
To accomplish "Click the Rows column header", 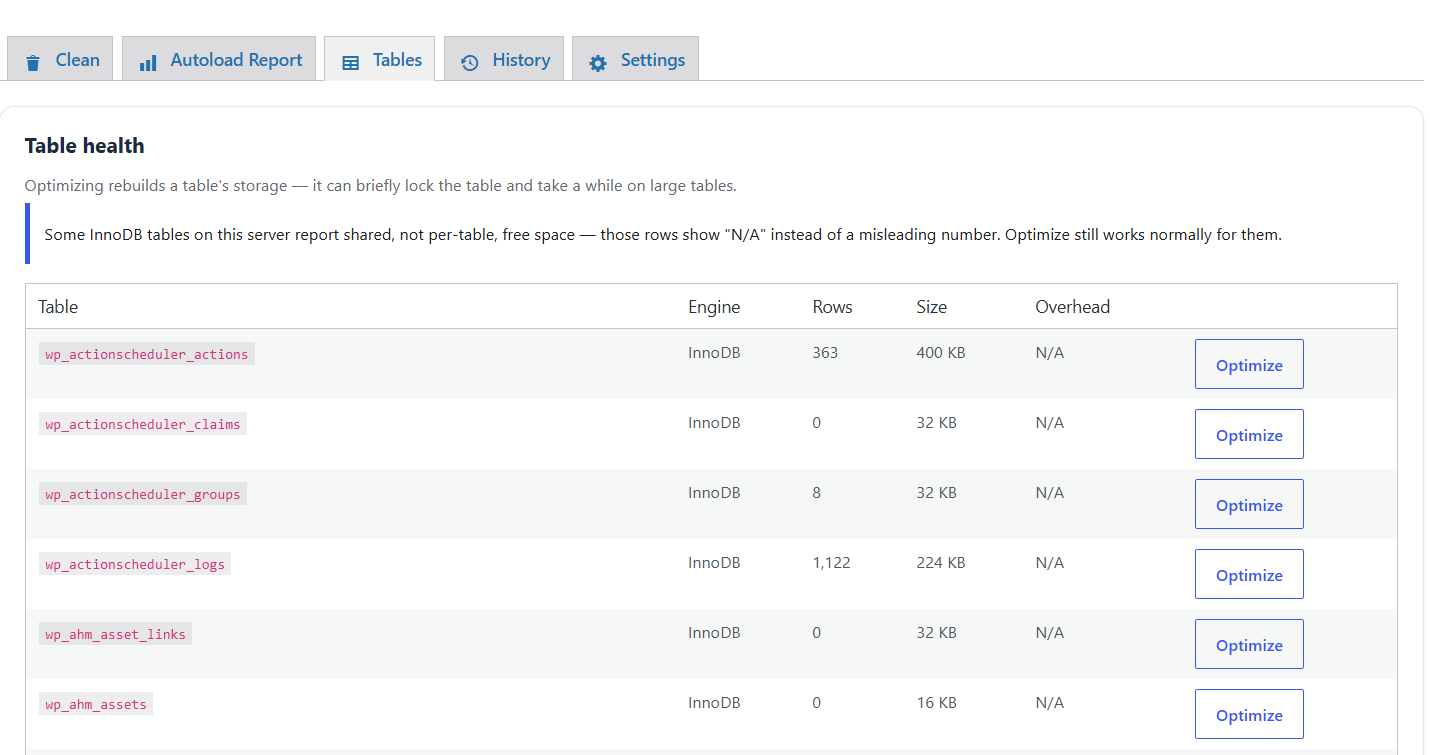I will (x=832, y=307).
